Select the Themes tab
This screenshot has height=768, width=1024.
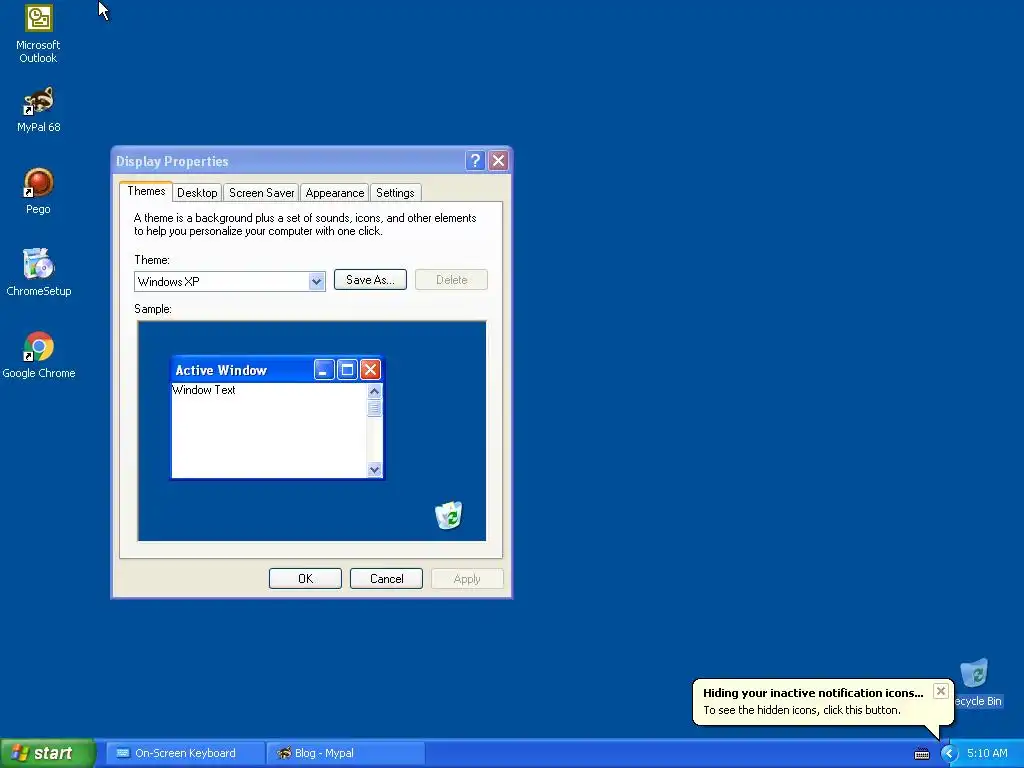pyautogui.click(x=146, y=191)
